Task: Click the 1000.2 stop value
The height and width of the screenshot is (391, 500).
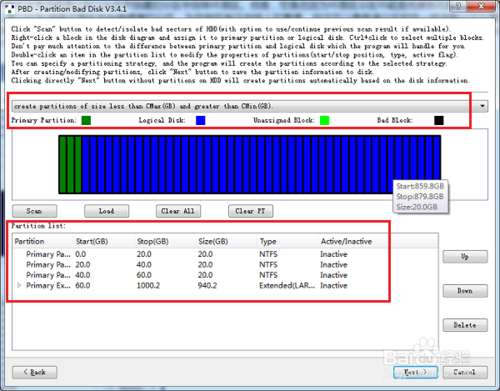Action: pos(148,285)
